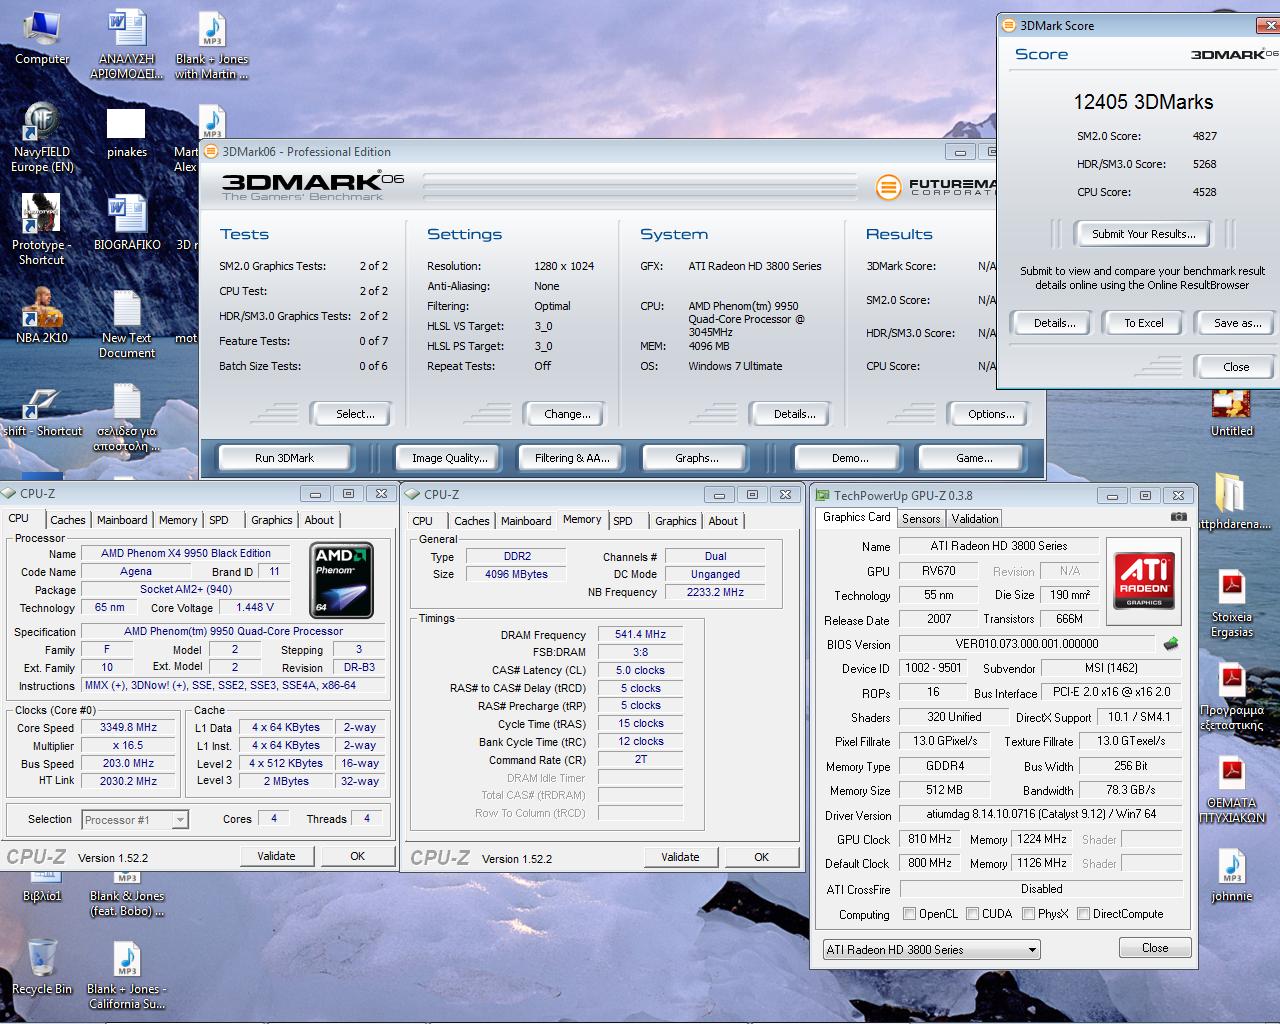Screen dimensions: 1280x1024
Task: Open the BIOGRAFIKO Word document
Action: click(x=126, y=223)
